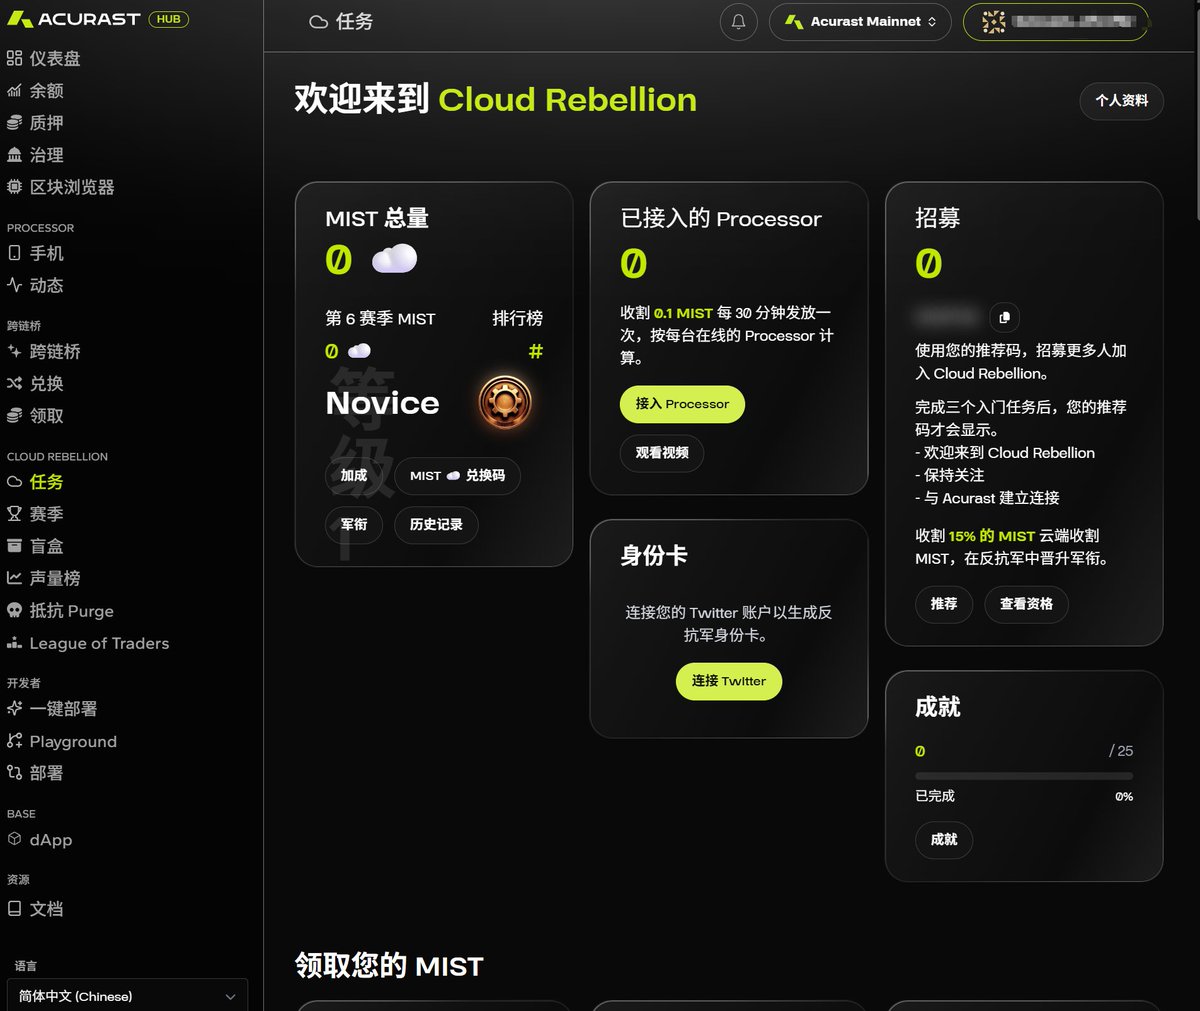This screenshot has width=1200, height=1011.
Task: Click the 历史记录 button
Action: [436, 525]
